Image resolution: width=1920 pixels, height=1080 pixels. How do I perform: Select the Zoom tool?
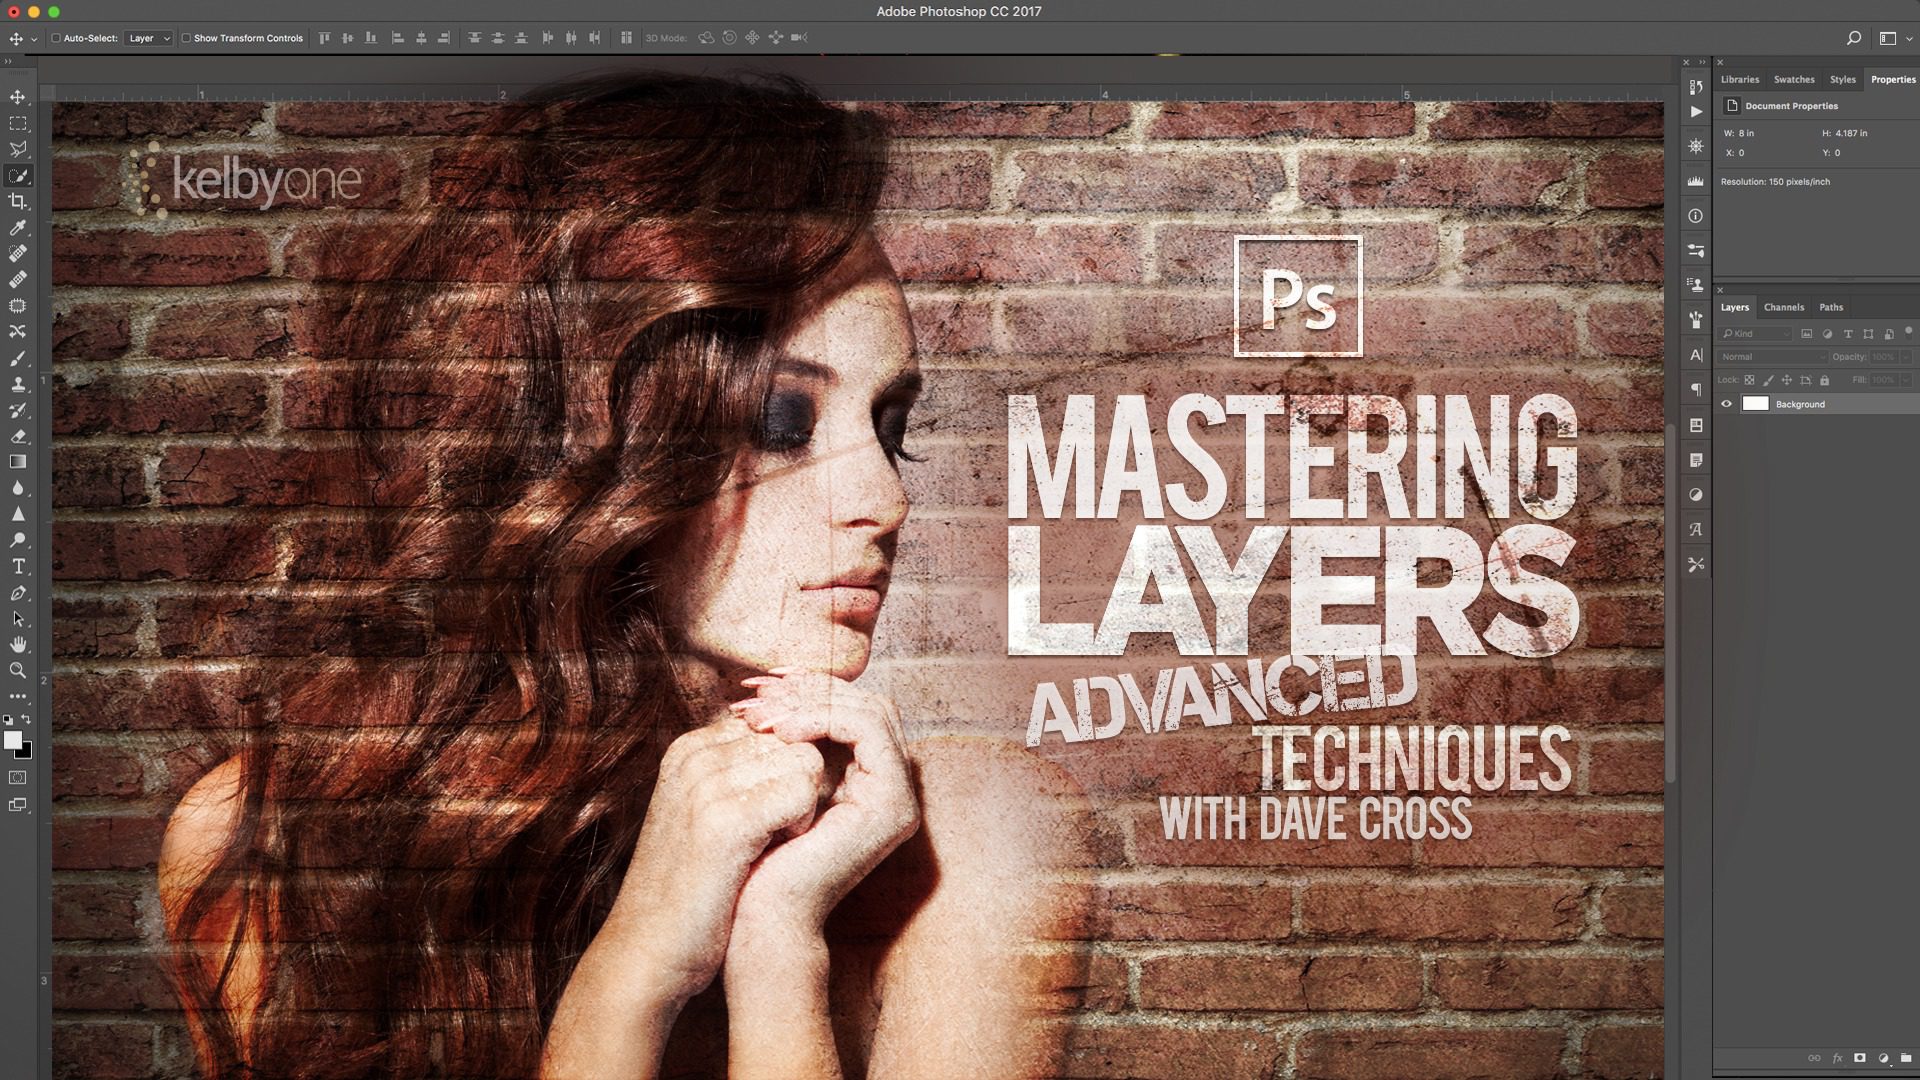pos(18,671)
